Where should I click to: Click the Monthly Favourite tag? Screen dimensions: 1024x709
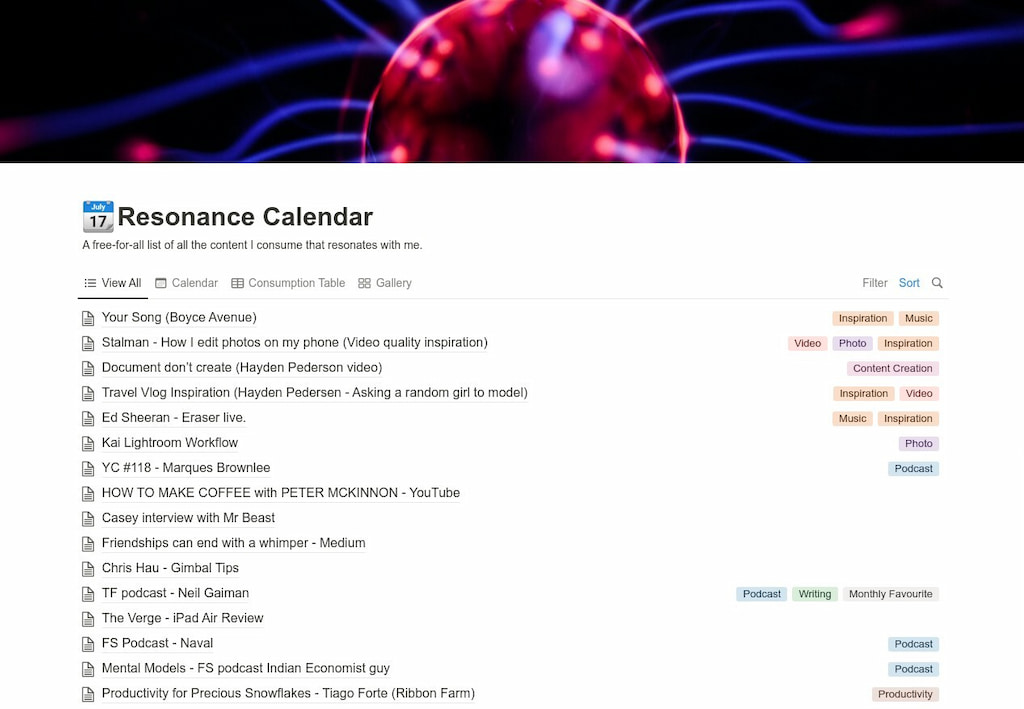890,593
